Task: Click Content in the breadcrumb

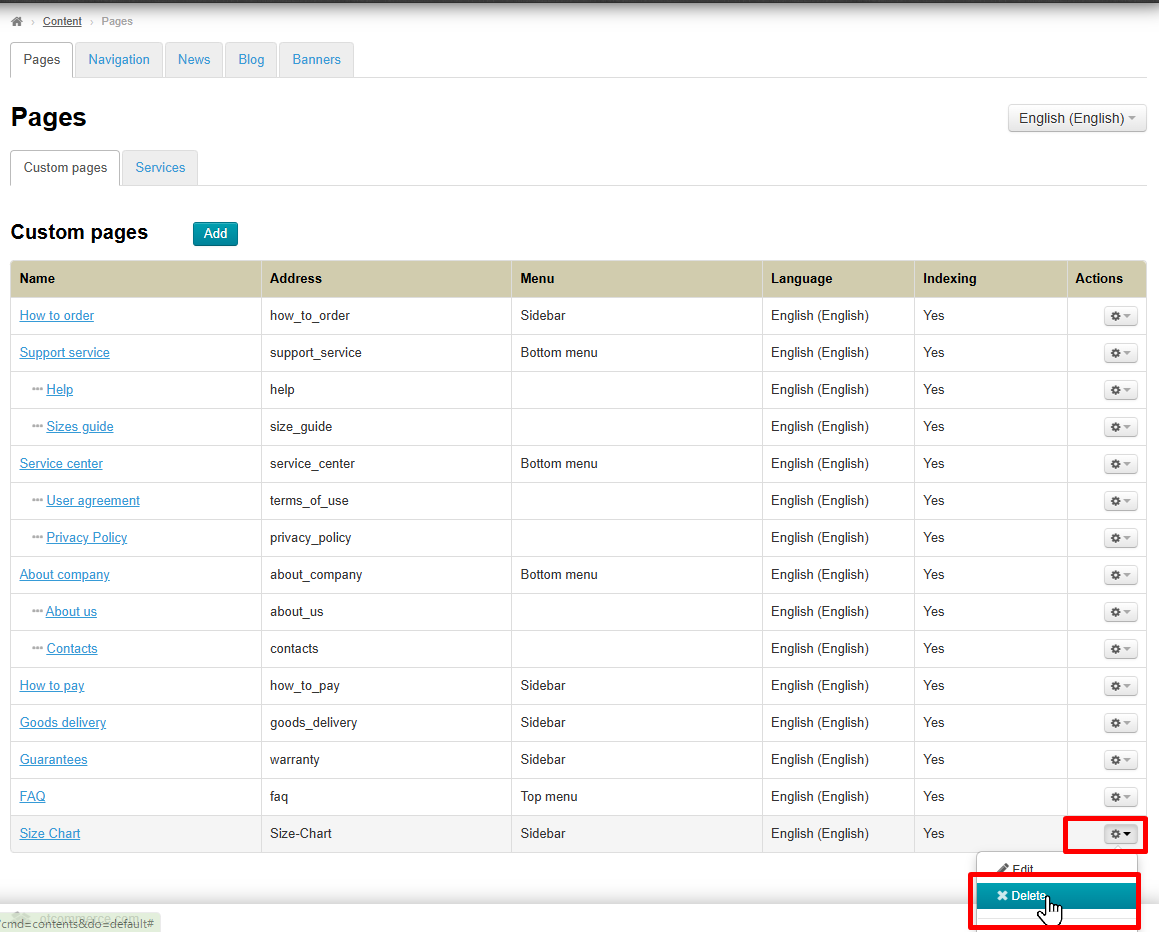Action: click(x=62, y=21)
